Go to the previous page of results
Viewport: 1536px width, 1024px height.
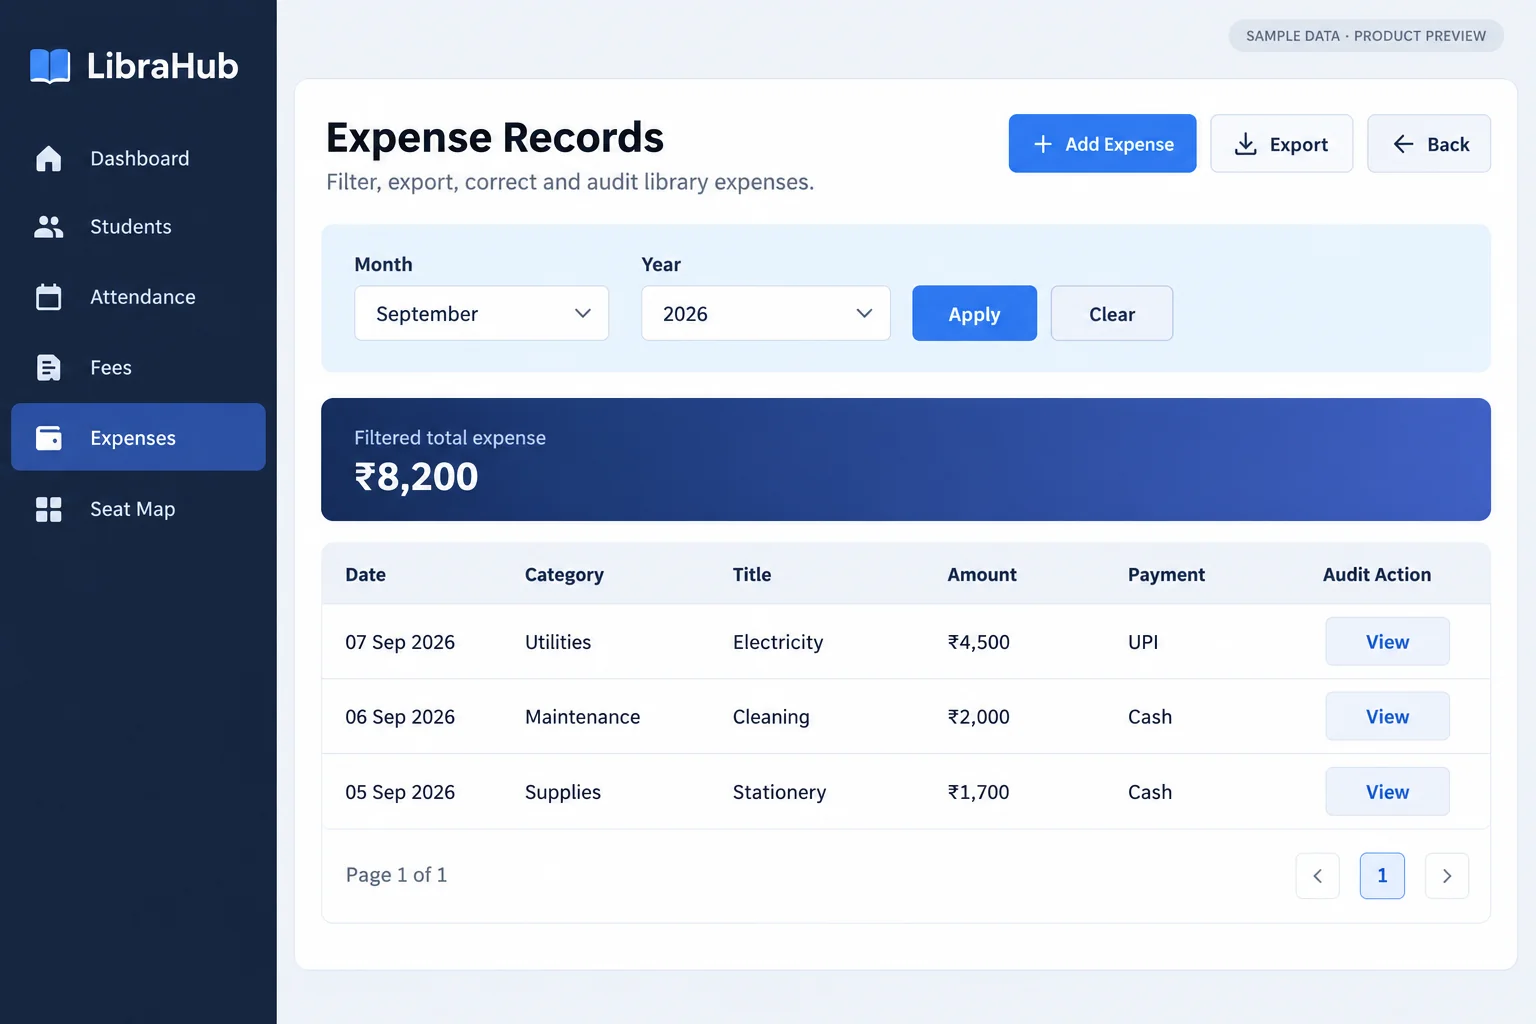(1318, 876)
